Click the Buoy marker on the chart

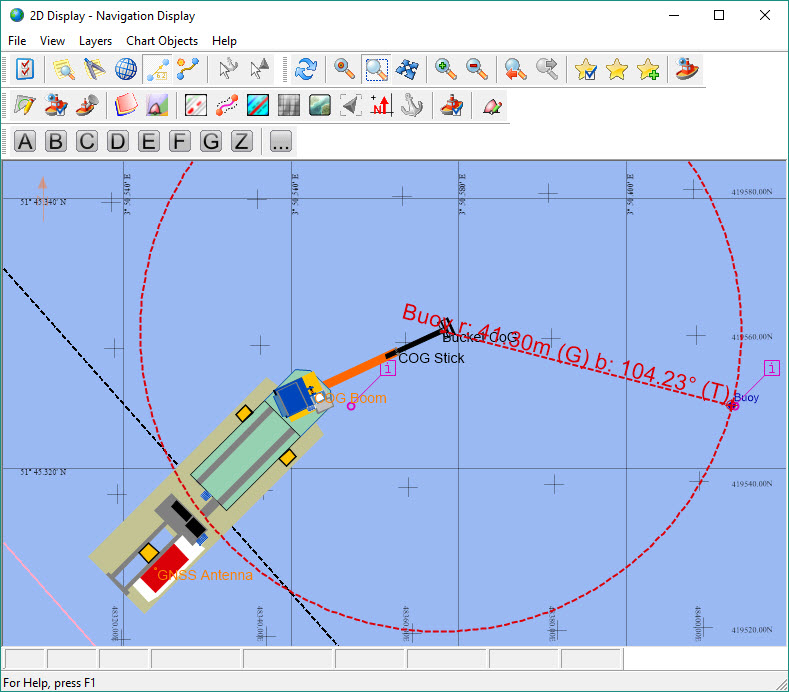733,405
